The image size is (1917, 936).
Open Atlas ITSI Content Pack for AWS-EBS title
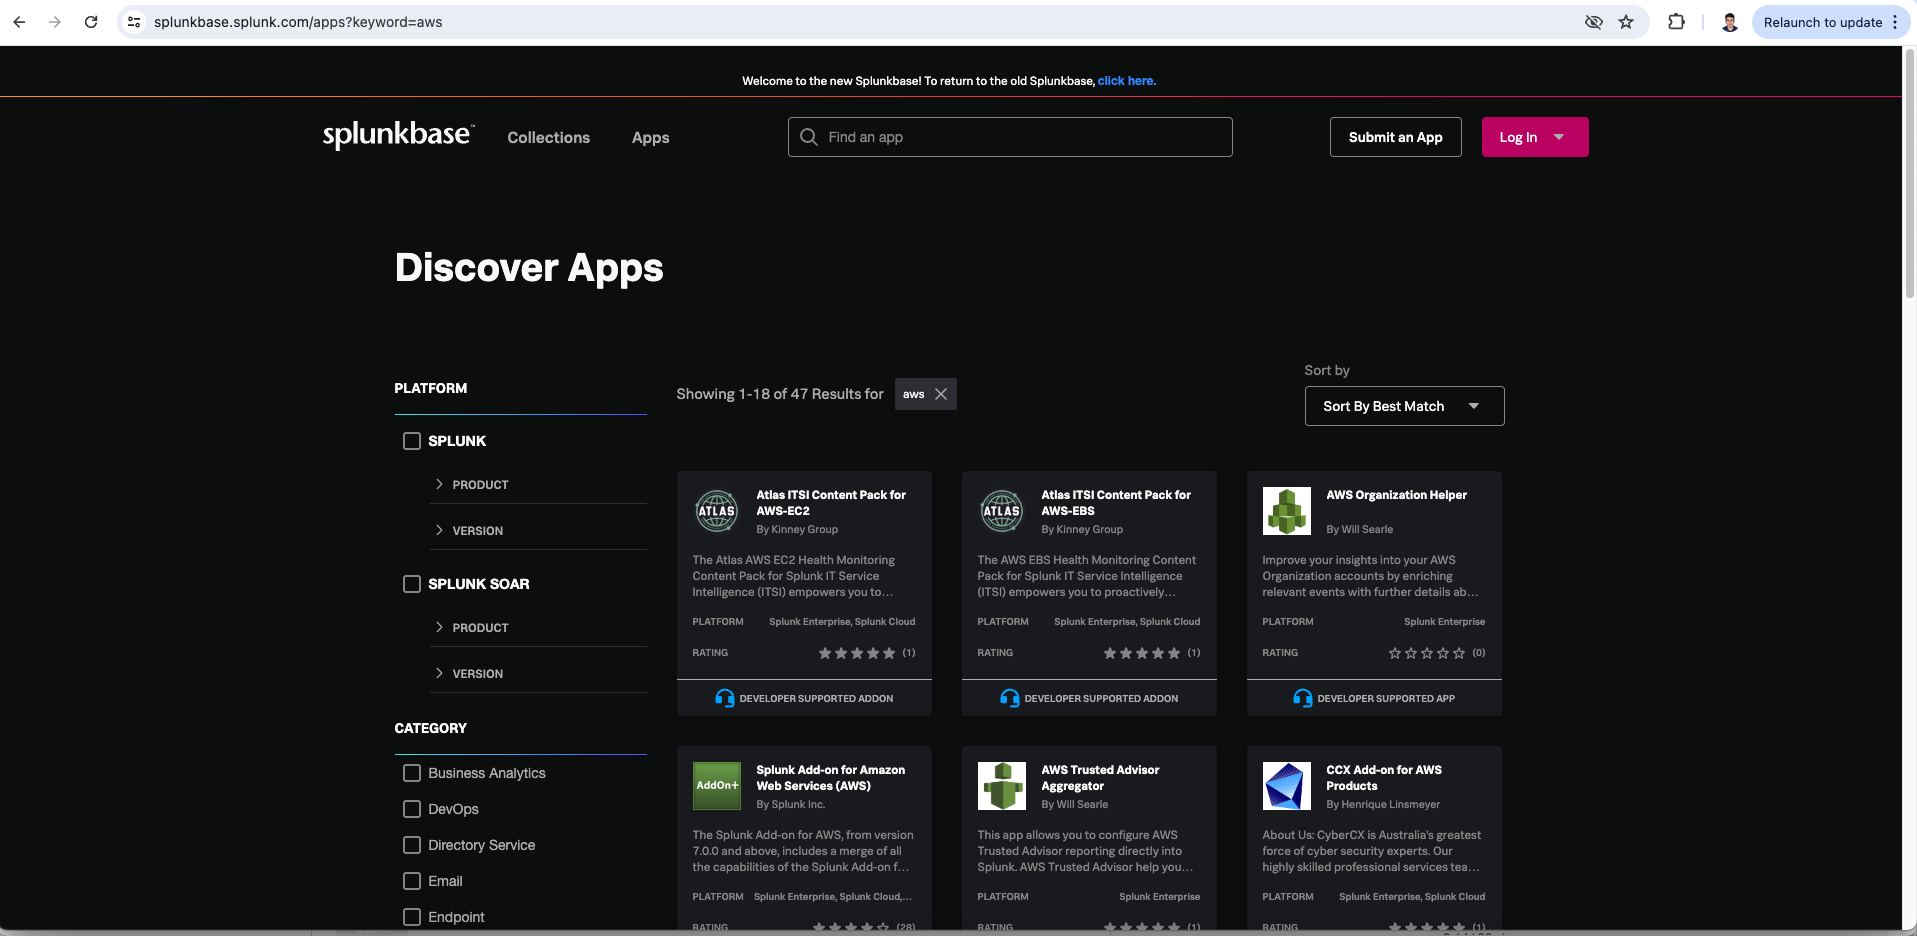pyautogui.click(x=1116, y=503)
